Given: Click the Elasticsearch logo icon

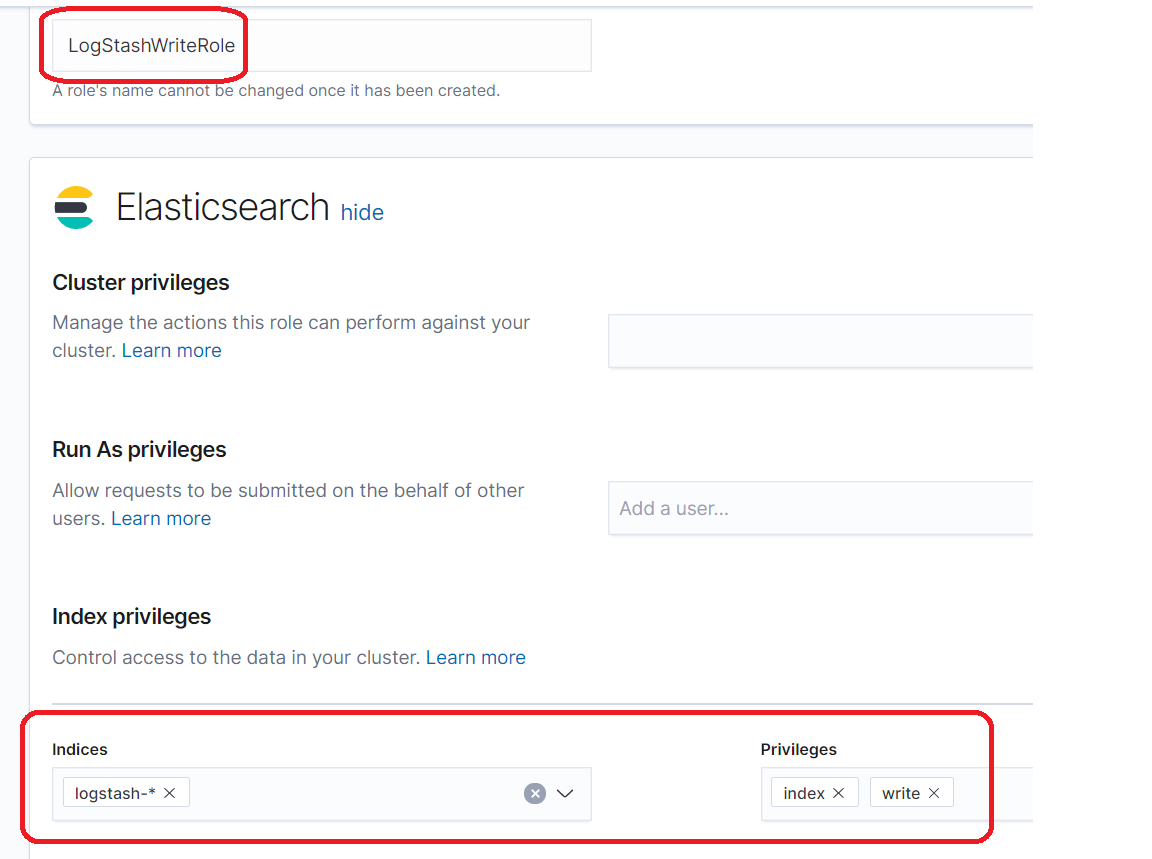Looking at the screenshot, I should pos(74,208).
